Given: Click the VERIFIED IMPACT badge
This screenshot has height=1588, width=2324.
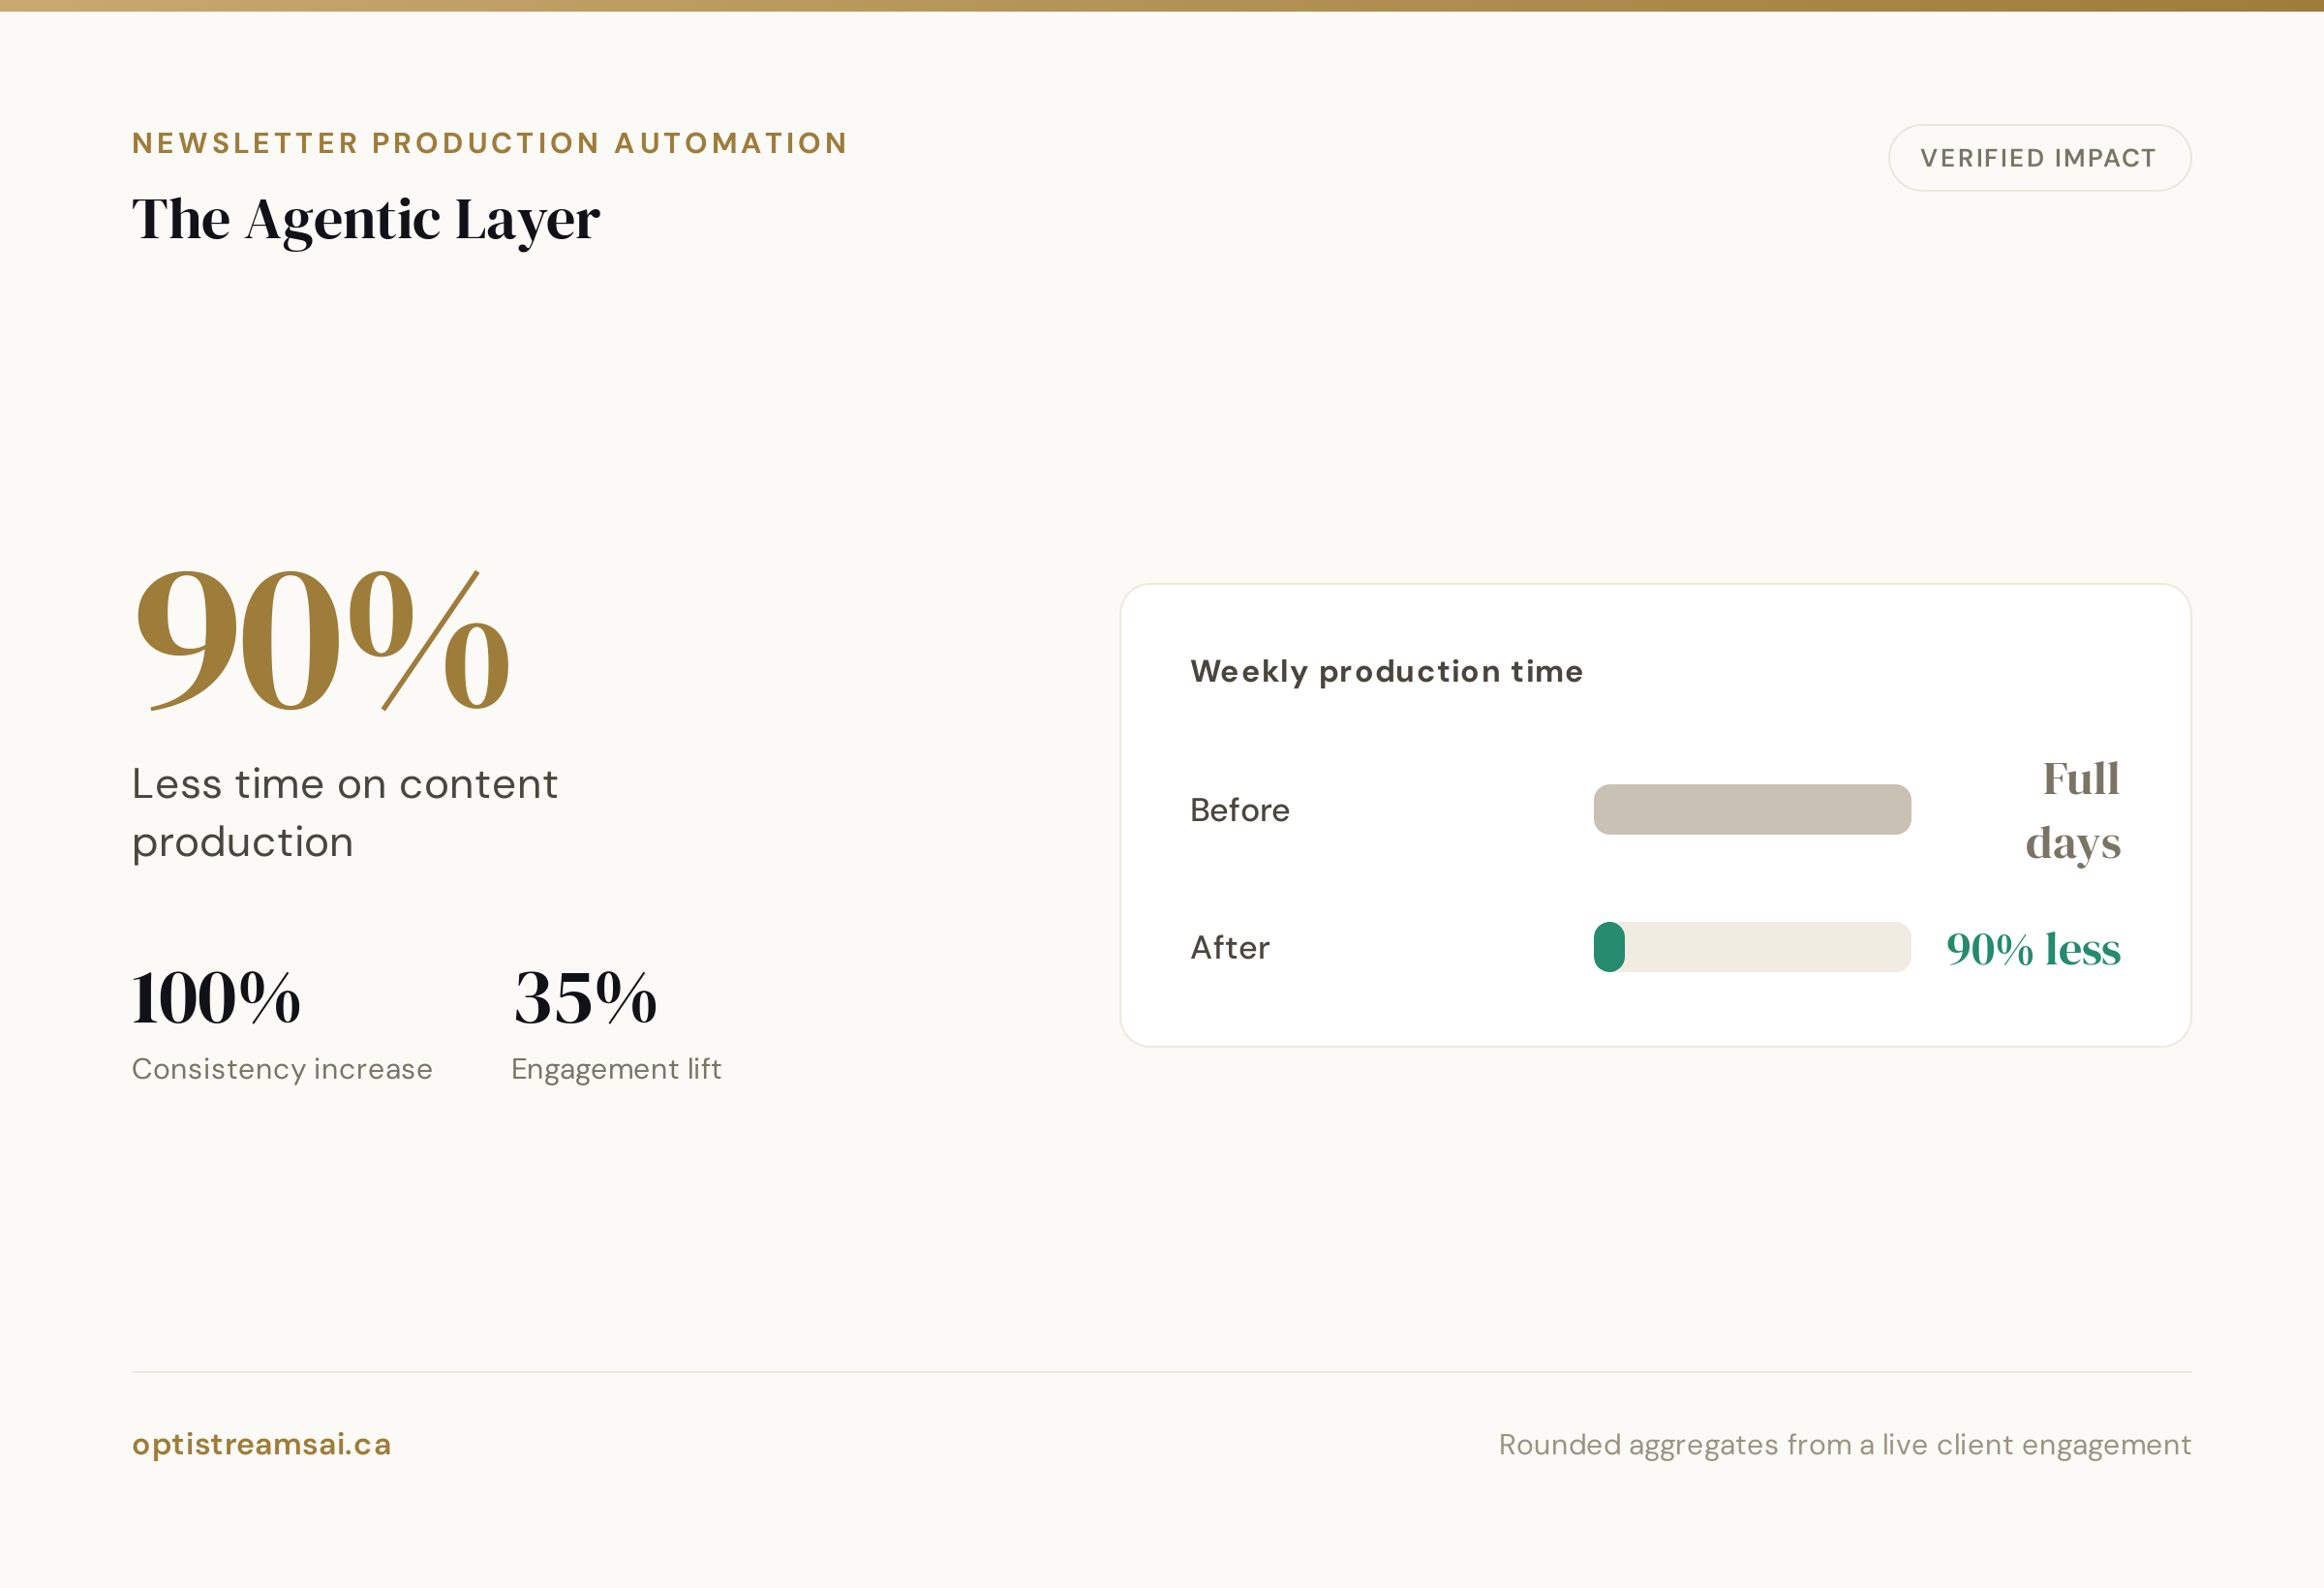Looking at the screenshot, I should pos(2039,158).
